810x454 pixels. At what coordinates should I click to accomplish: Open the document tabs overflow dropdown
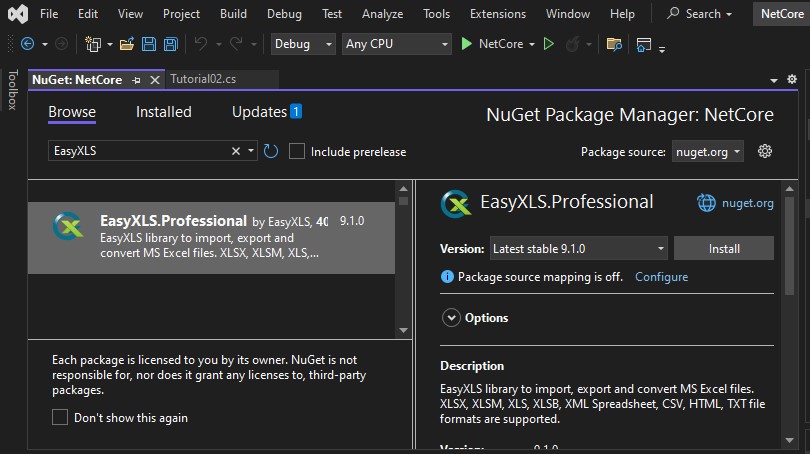[x=773, y=80]
